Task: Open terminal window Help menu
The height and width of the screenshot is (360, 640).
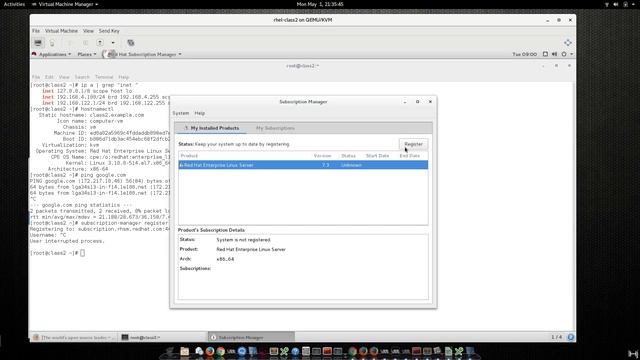Action: click(x=123, y=77)
